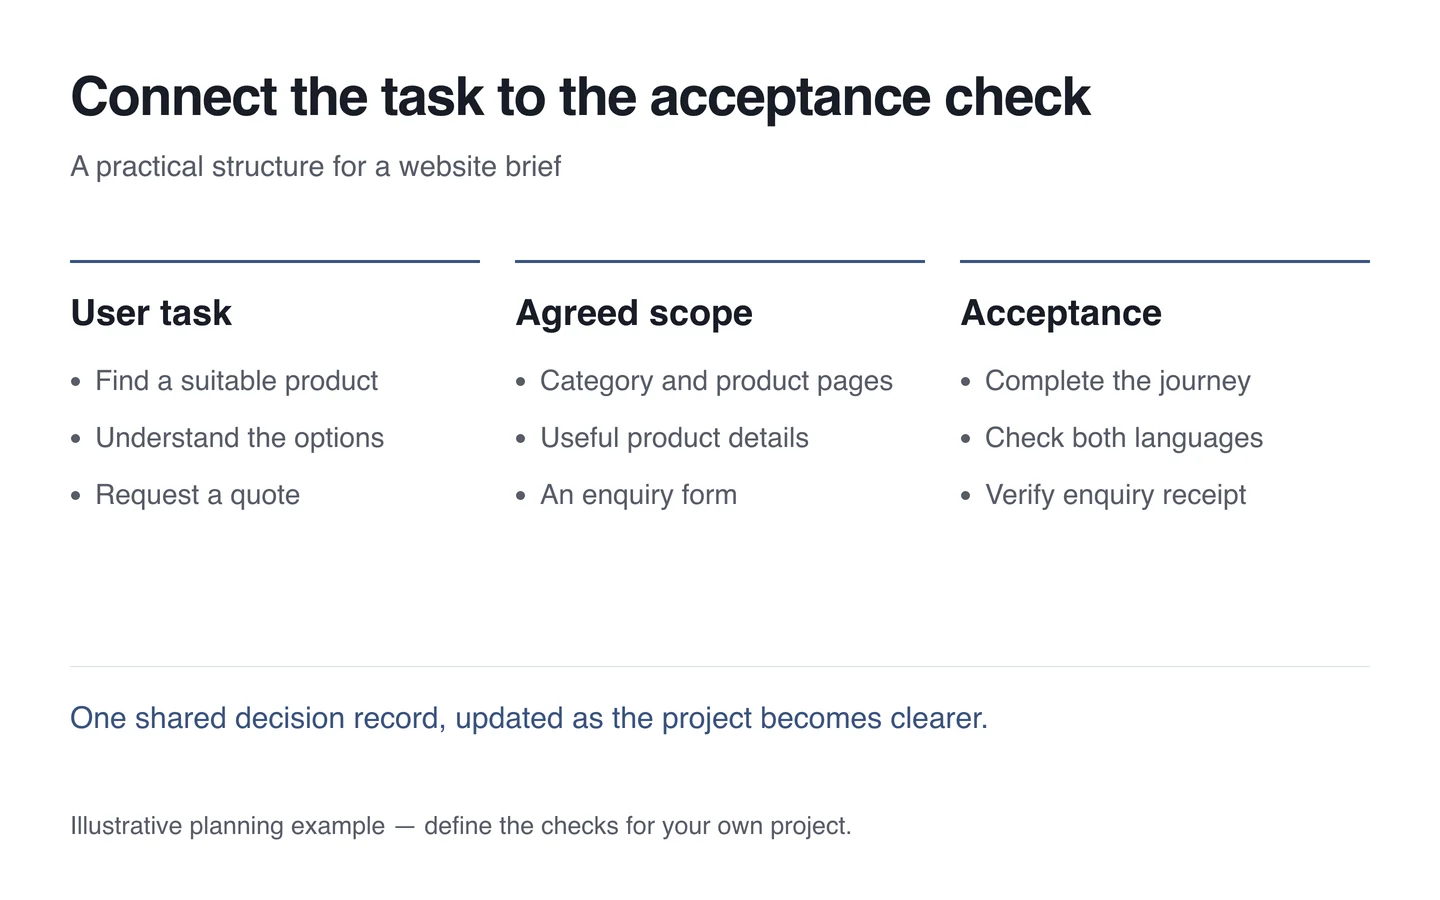Click the User task heading
Screen dimensions: 1440x900
coord(151,313)
